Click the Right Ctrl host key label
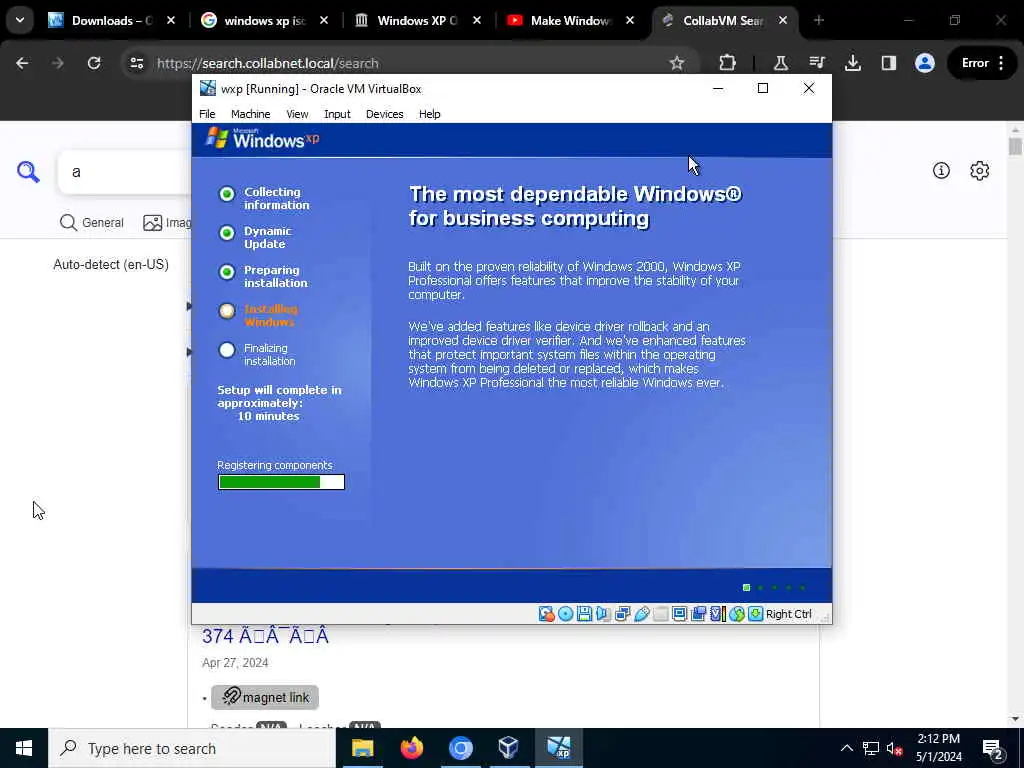Screen dimensions: 1024x768 [x=788, y=614]
